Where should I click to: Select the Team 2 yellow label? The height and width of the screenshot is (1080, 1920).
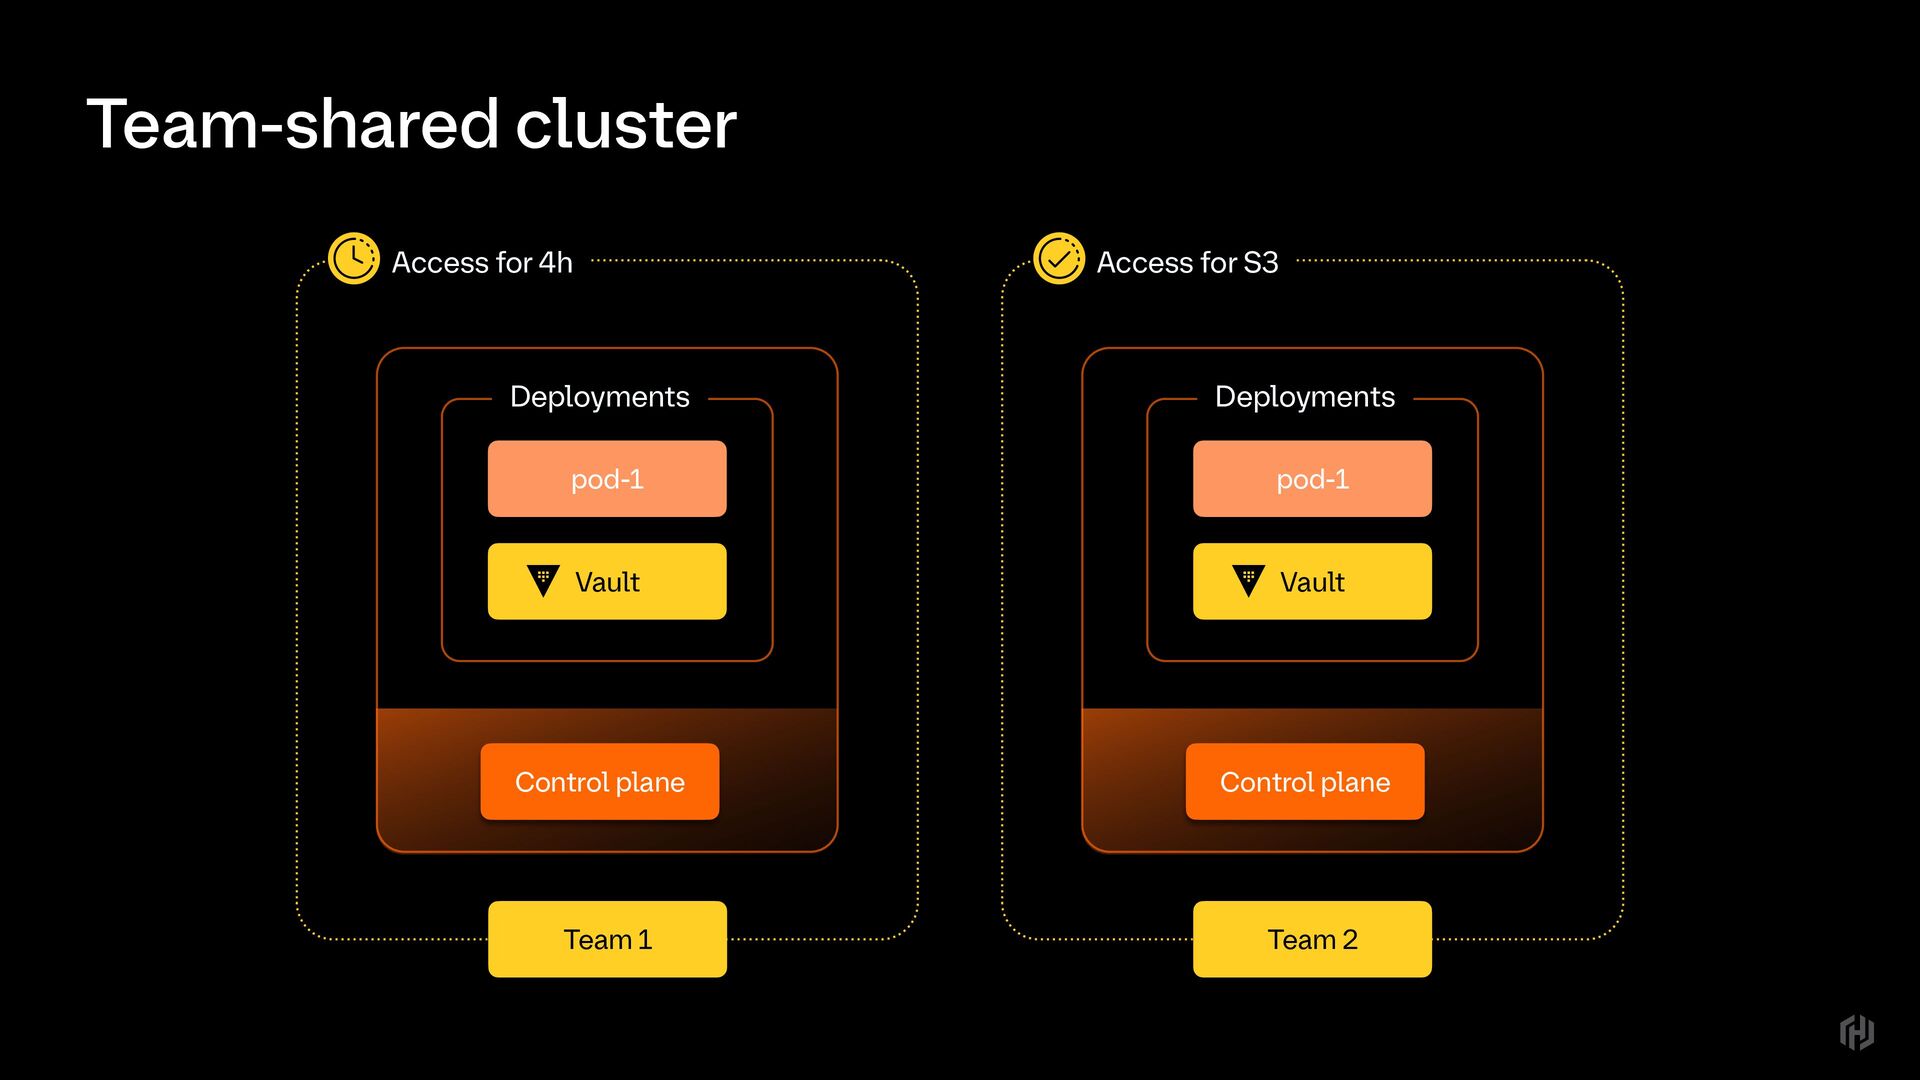point(1312,939)
